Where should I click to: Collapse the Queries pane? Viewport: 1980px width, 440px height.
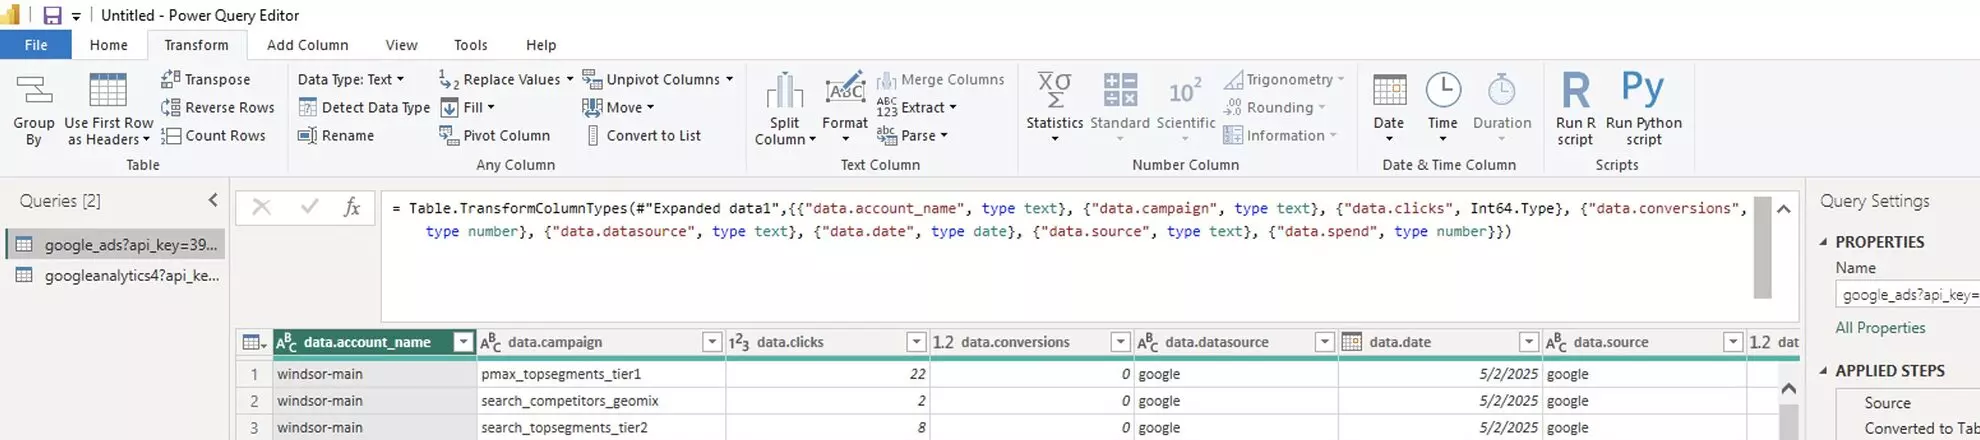tap(213, 200)
